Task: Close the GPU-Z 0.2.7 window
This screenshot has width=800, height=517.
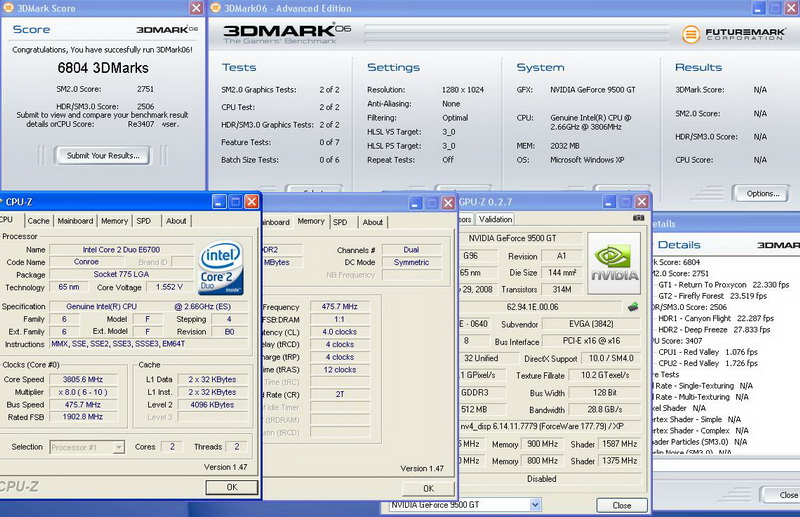Action: (642, 202)
